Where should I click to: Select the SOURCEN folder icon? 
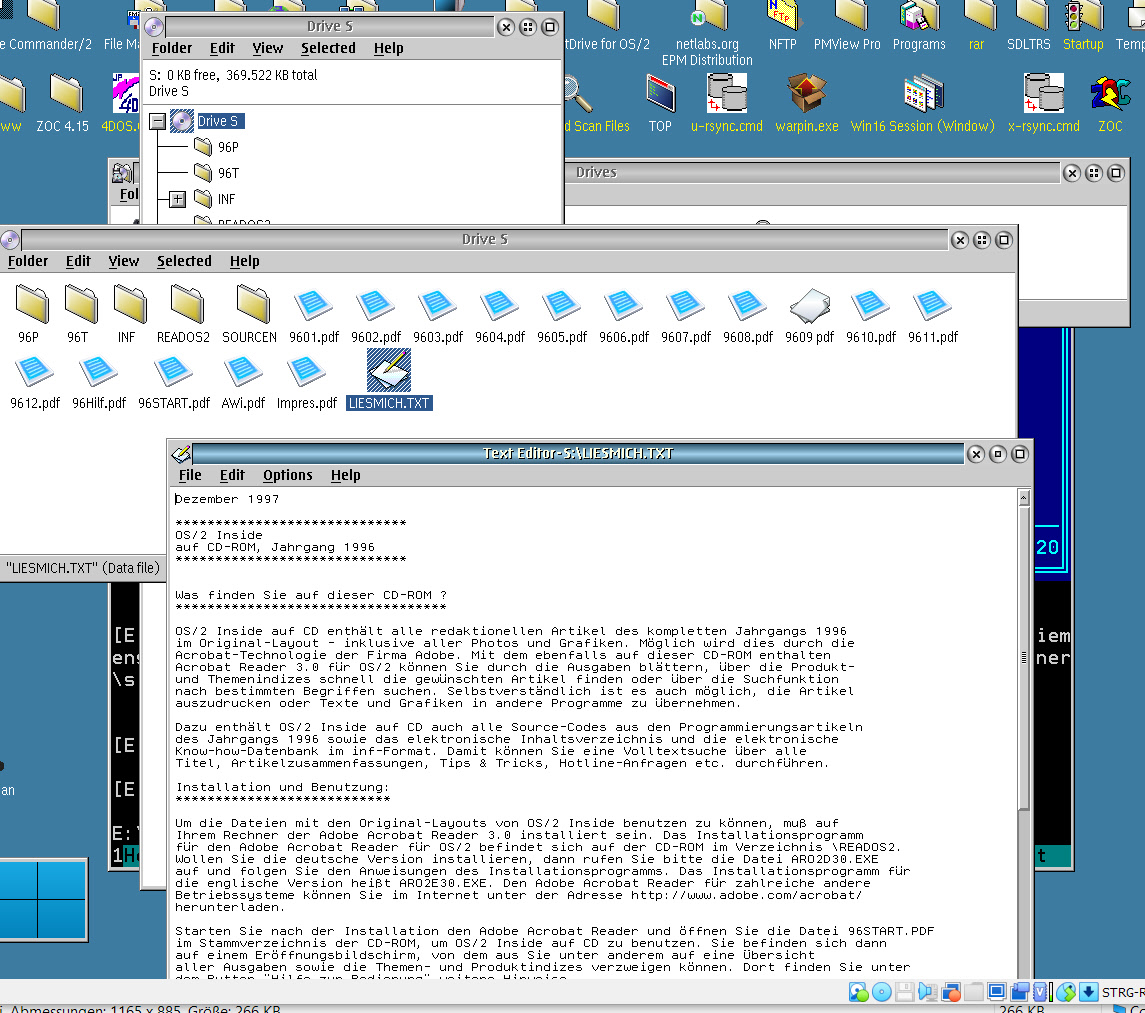[x=253, y=304]
